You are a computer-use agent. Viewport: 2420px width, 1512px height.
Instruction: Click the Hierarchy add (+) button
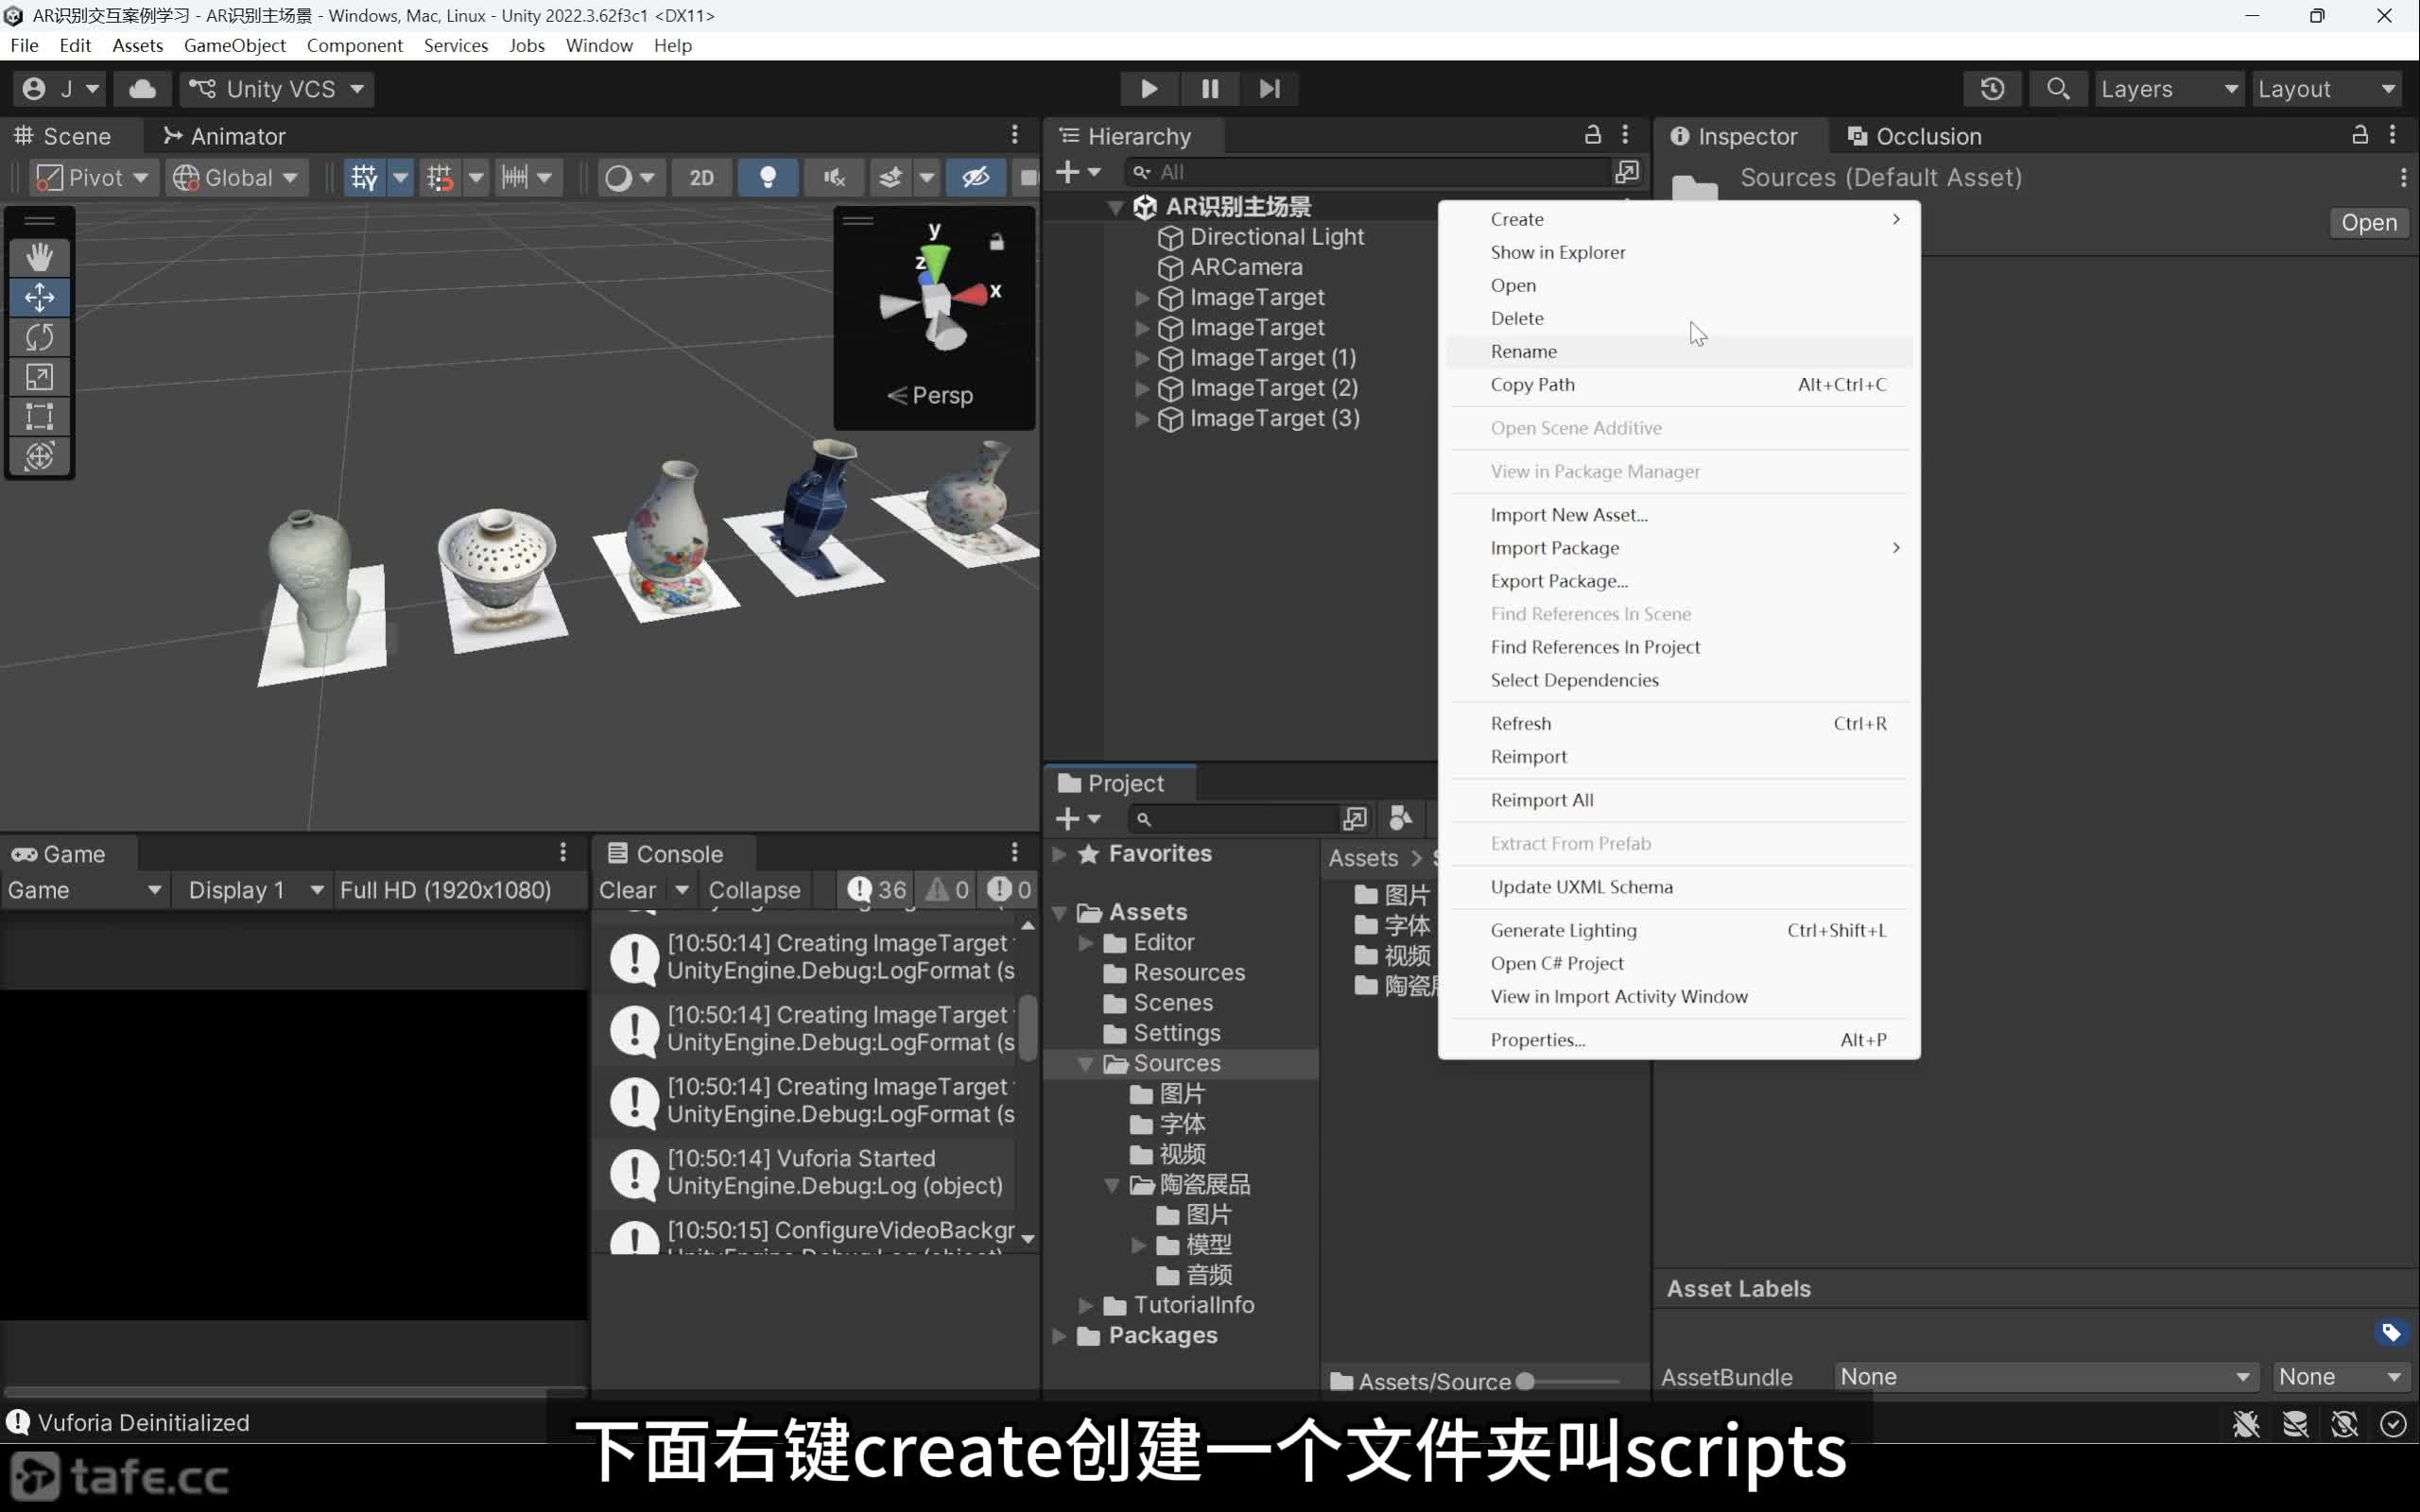point(1077,172)
